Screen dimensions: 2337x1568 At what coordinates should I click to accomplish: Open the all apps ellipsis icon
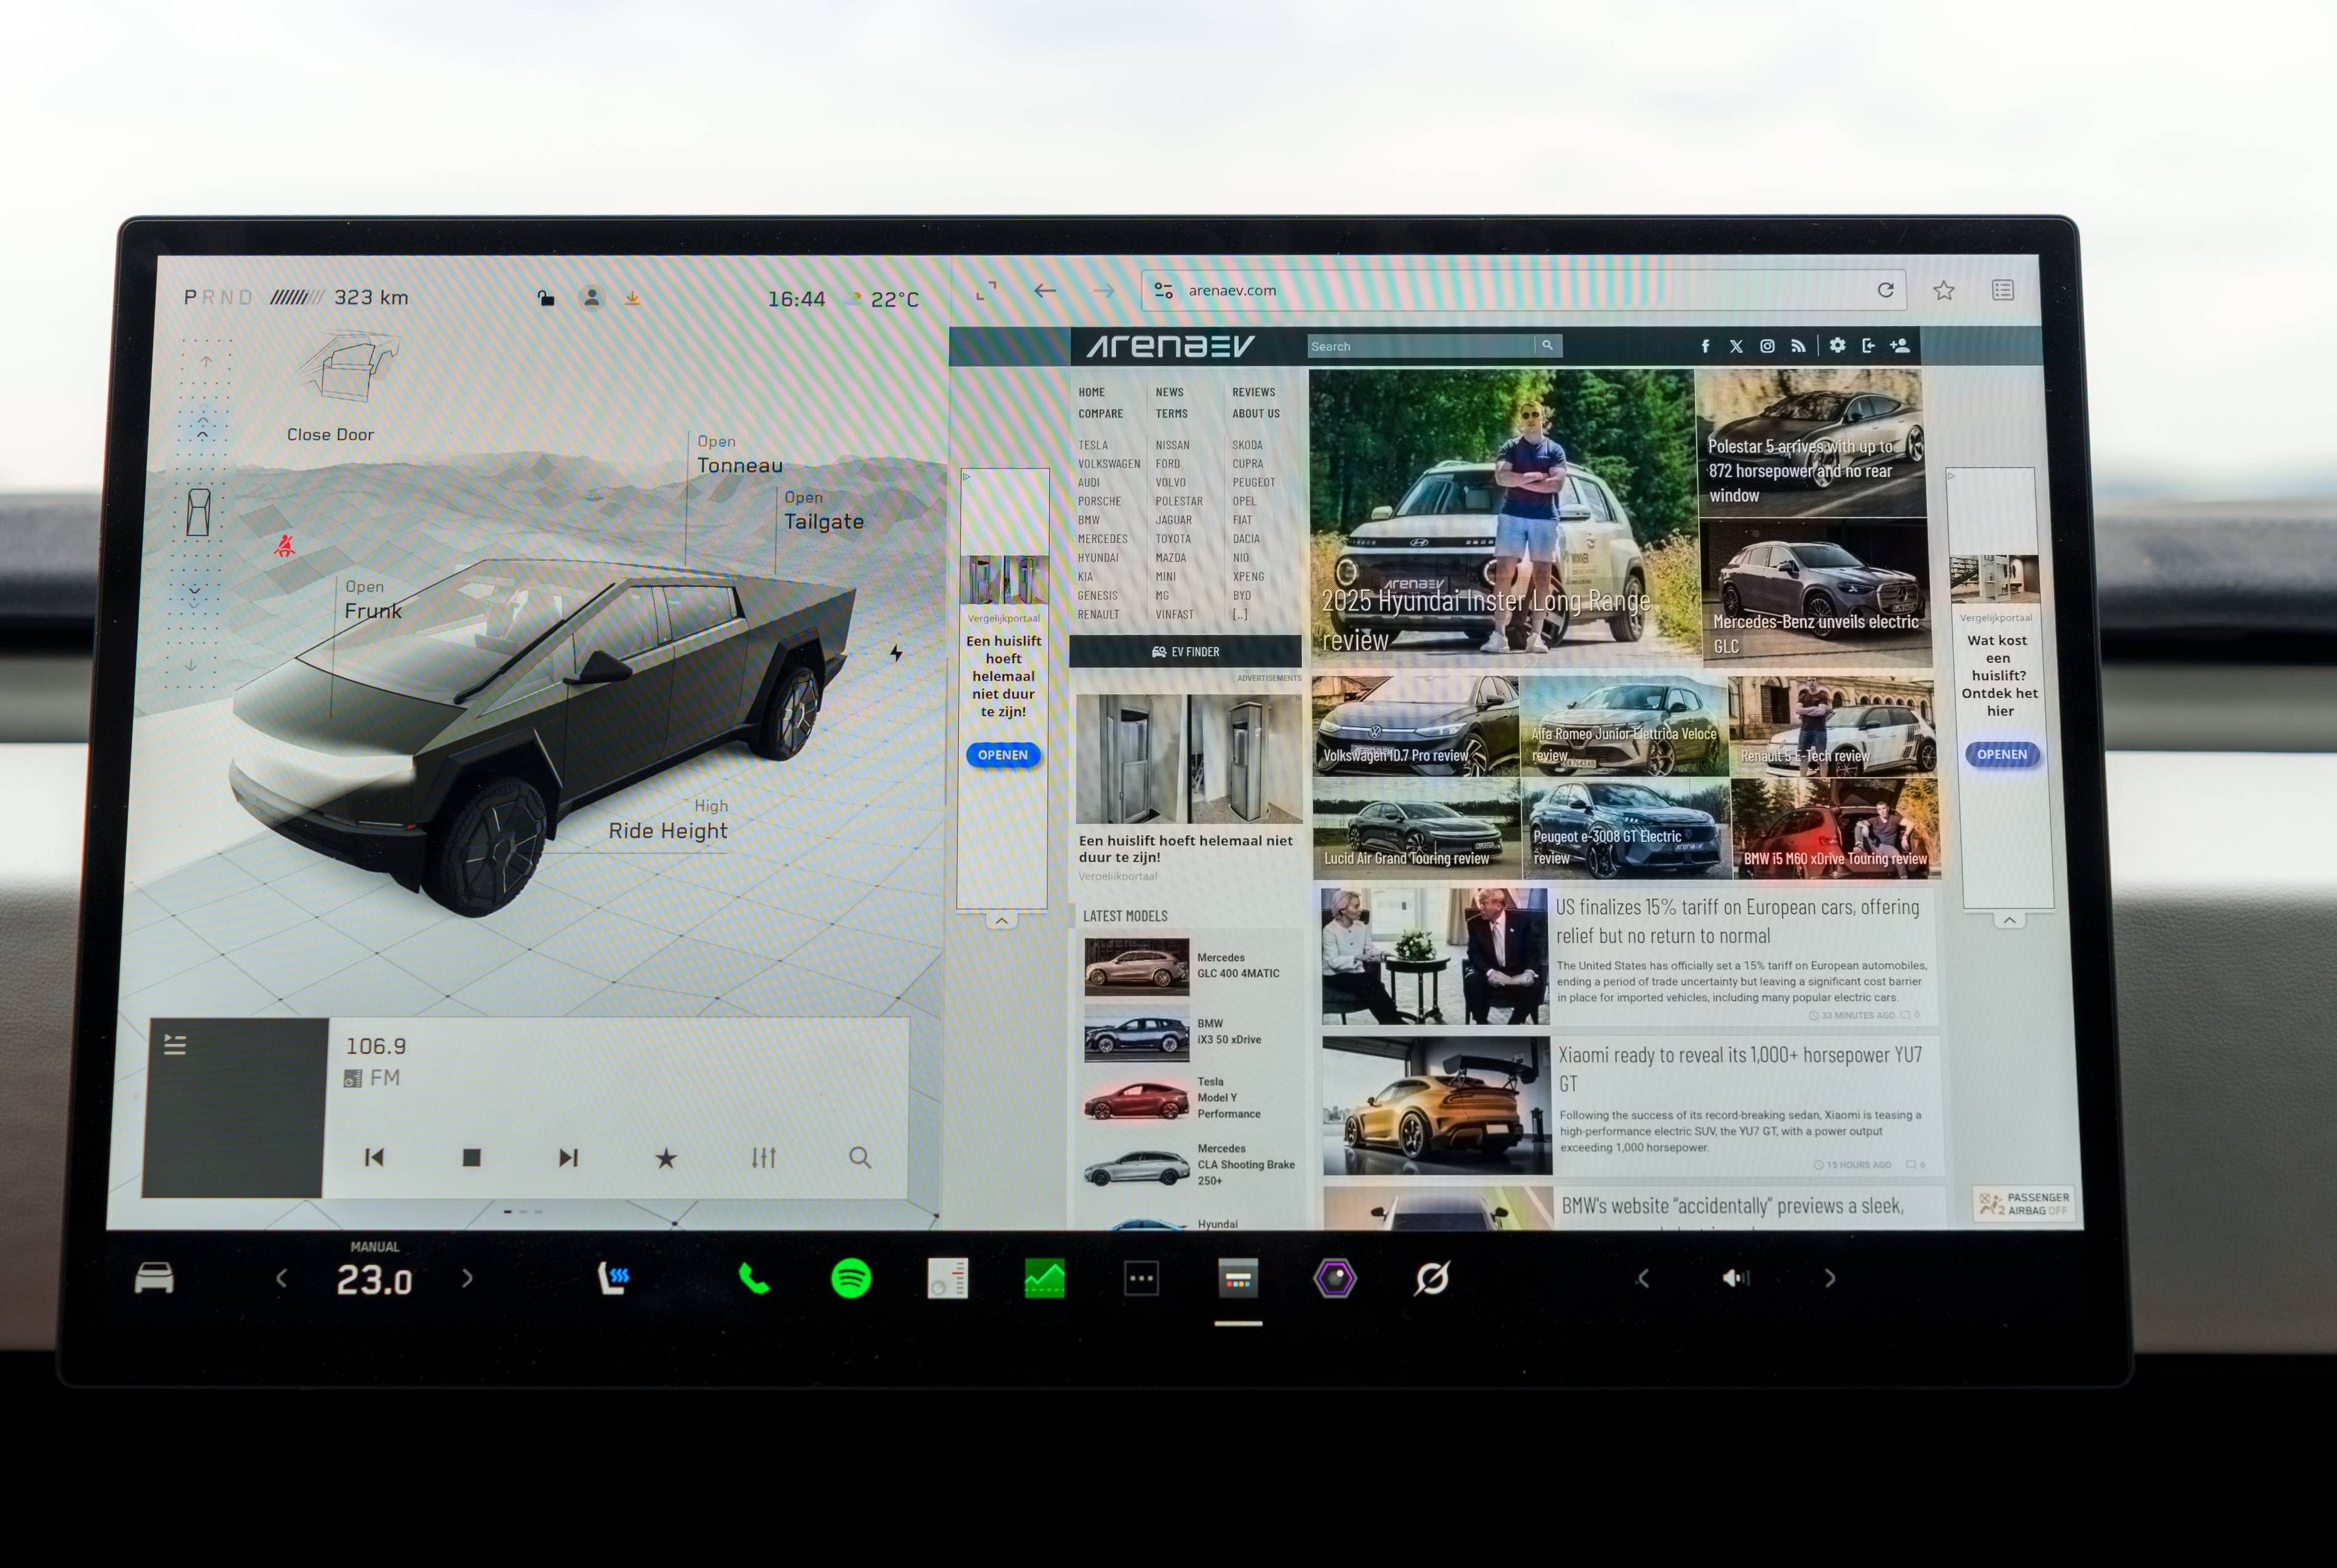click(1141, 1278)
